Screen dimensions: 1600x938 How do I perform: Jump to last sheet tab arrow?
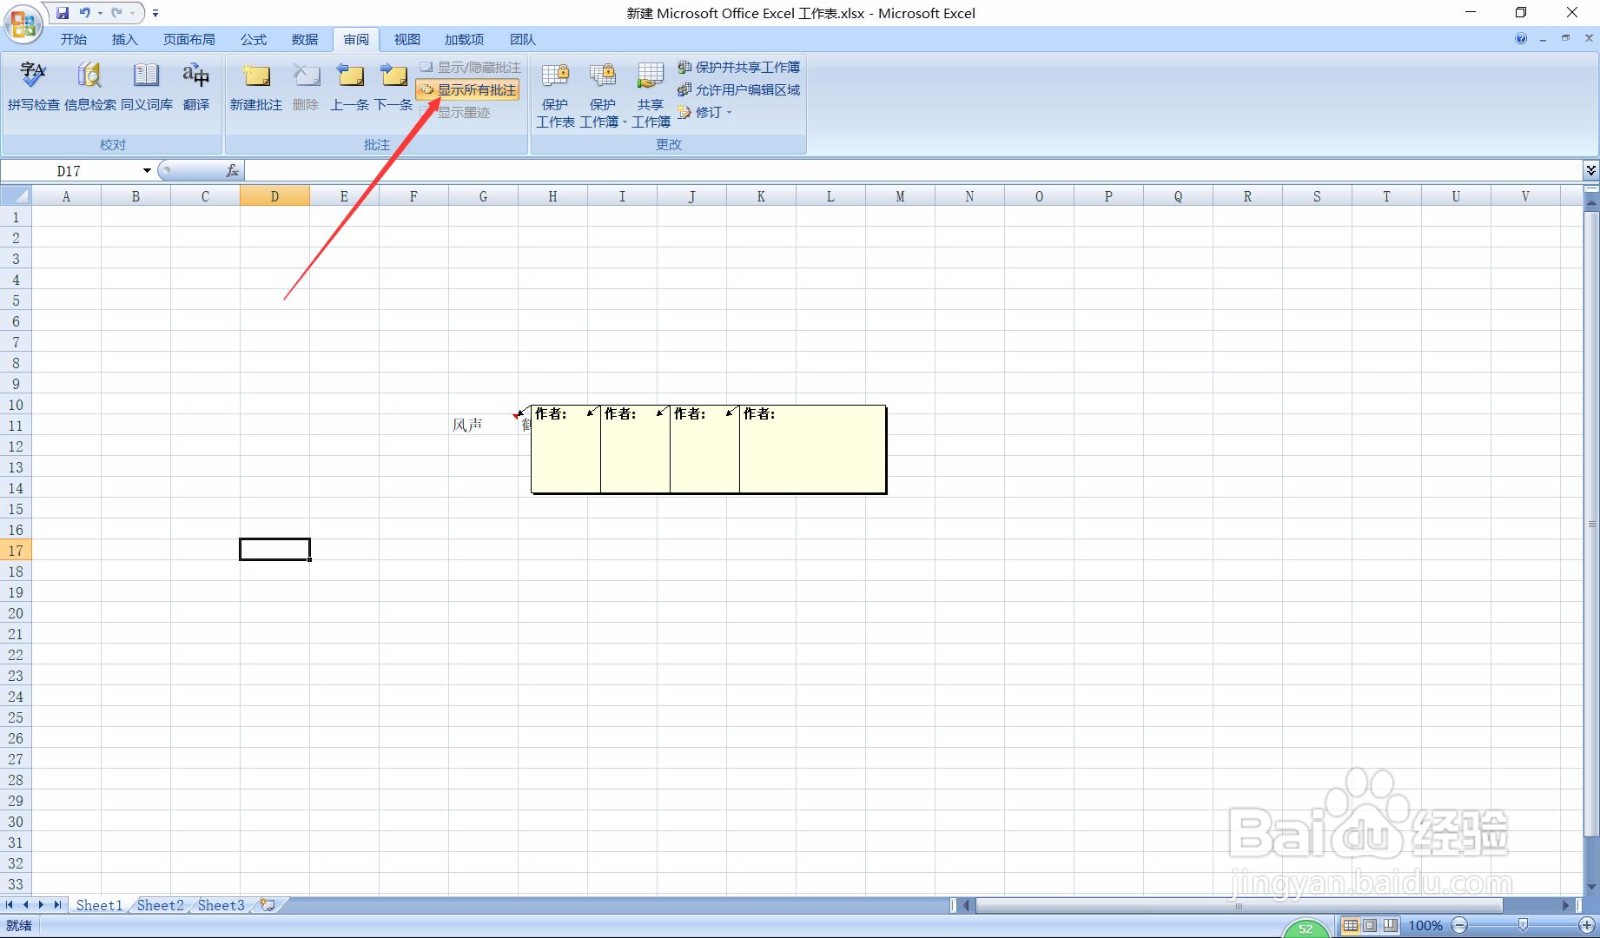pos(58,905)
